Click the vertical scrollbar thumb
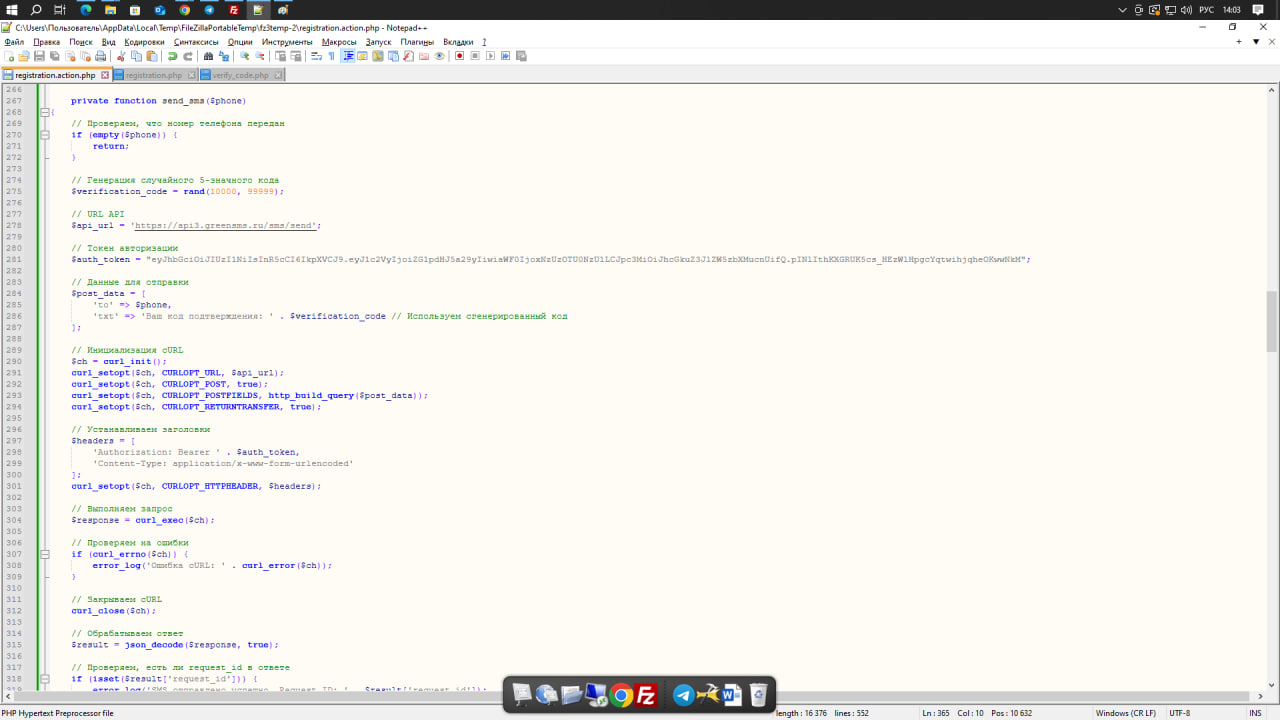1280x720 pixels. click(1272, 323)
